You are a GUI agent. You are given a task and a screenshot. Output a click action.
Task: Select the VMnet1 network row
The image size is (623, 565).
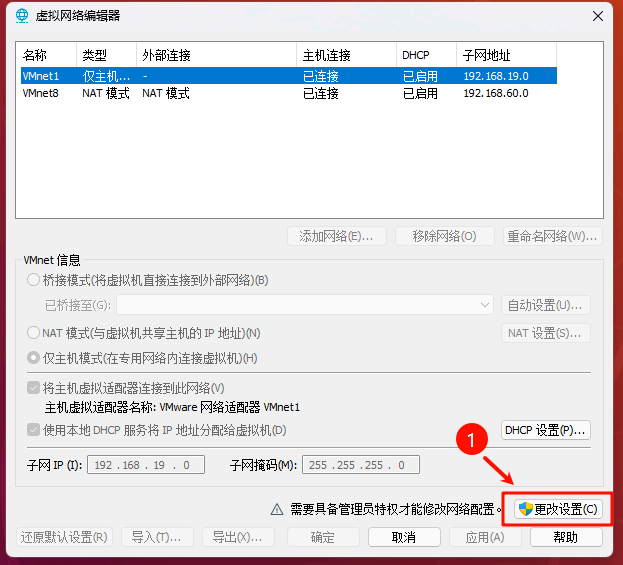coord(289,75)
